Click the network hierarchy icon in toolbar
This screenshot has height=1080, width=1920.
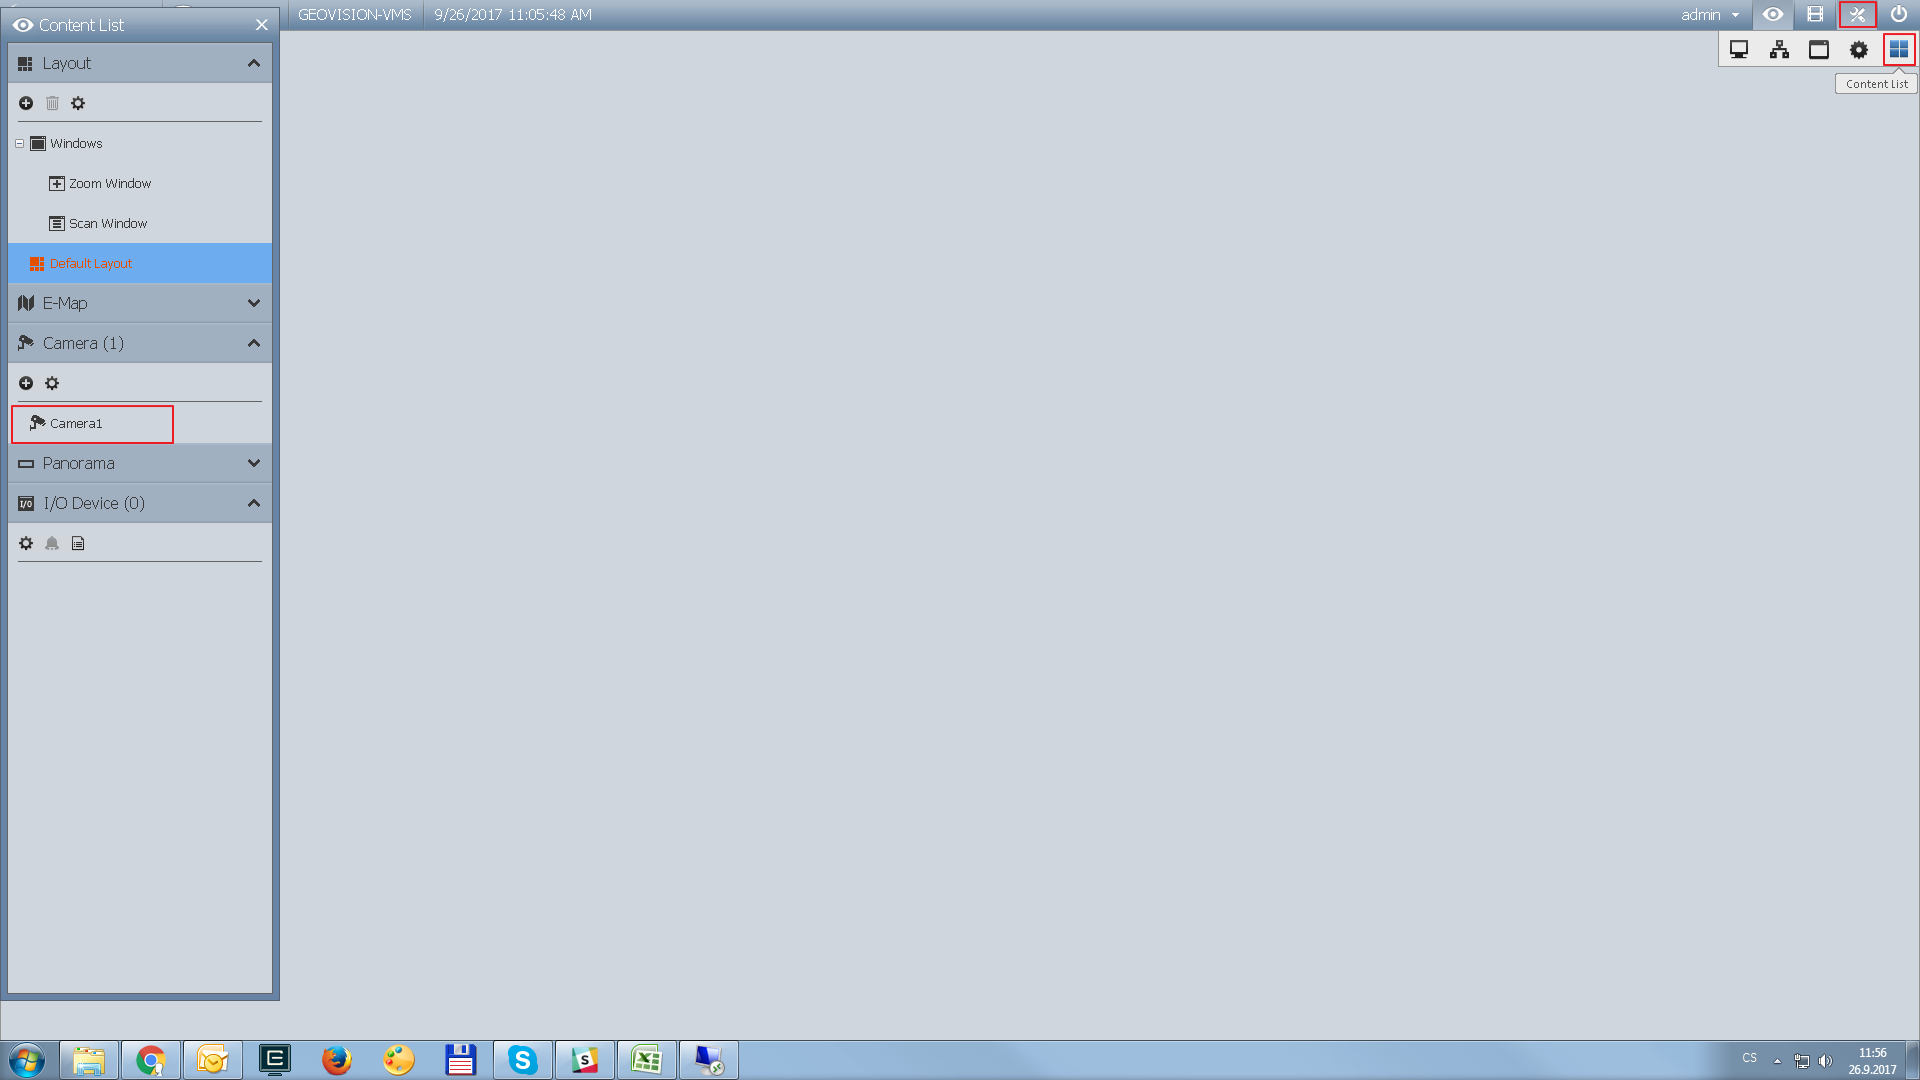pyautogui.click(x=1779, y=49)
